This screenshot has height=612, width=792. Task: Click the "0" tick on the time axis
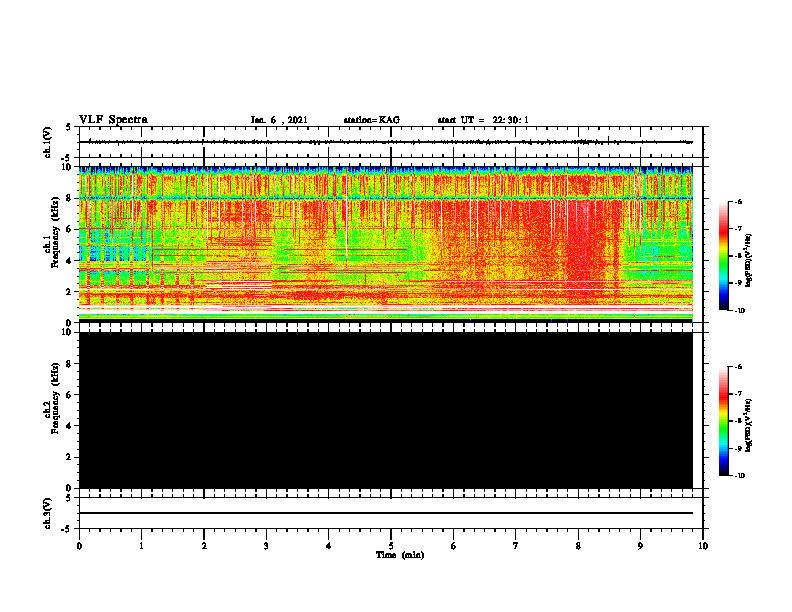pyautogui.click(x=79, y=546)
